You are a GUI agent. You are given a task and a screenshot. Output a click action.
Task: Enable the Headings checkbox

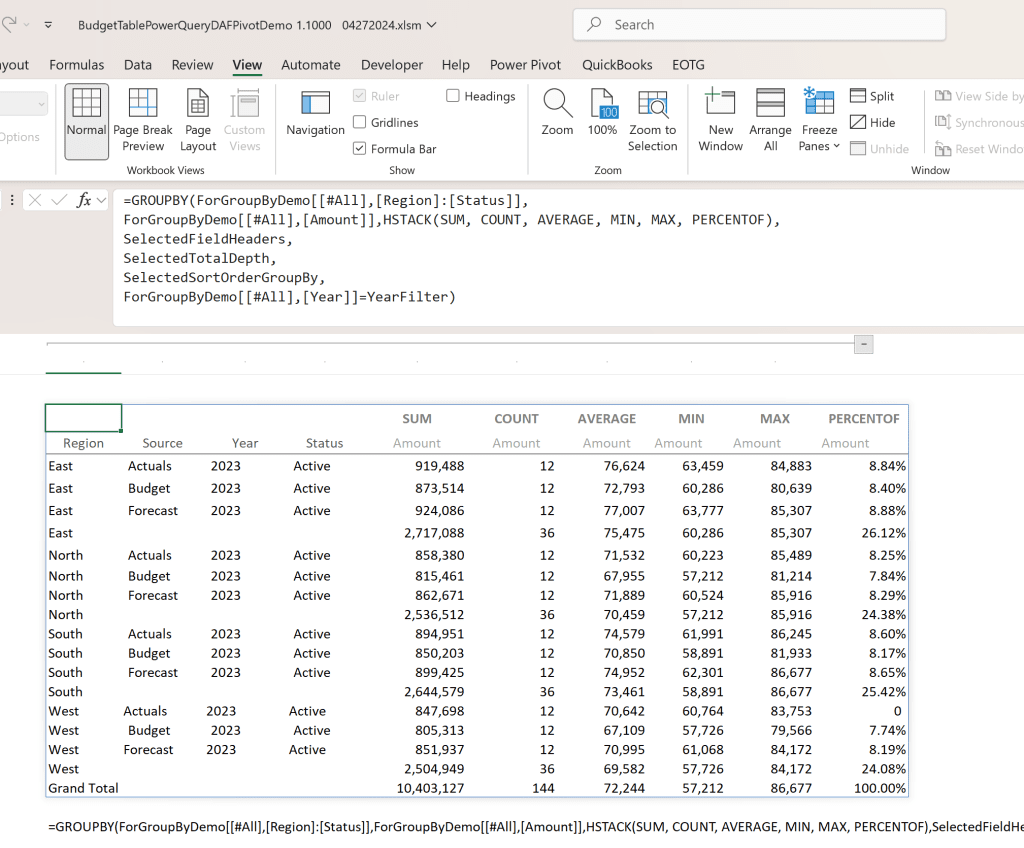pyautogui.click(x=453, y=96)
